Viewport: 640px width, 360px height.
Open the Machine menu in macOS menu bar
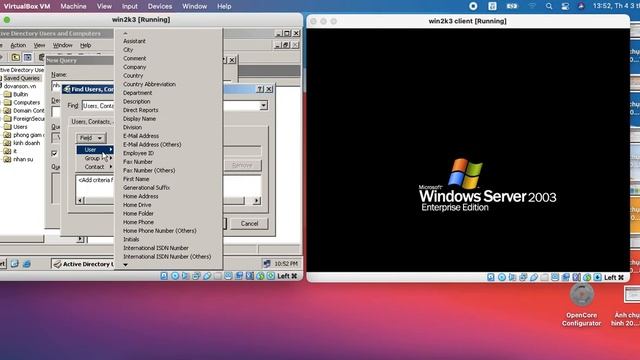click(x=73, y=6)
